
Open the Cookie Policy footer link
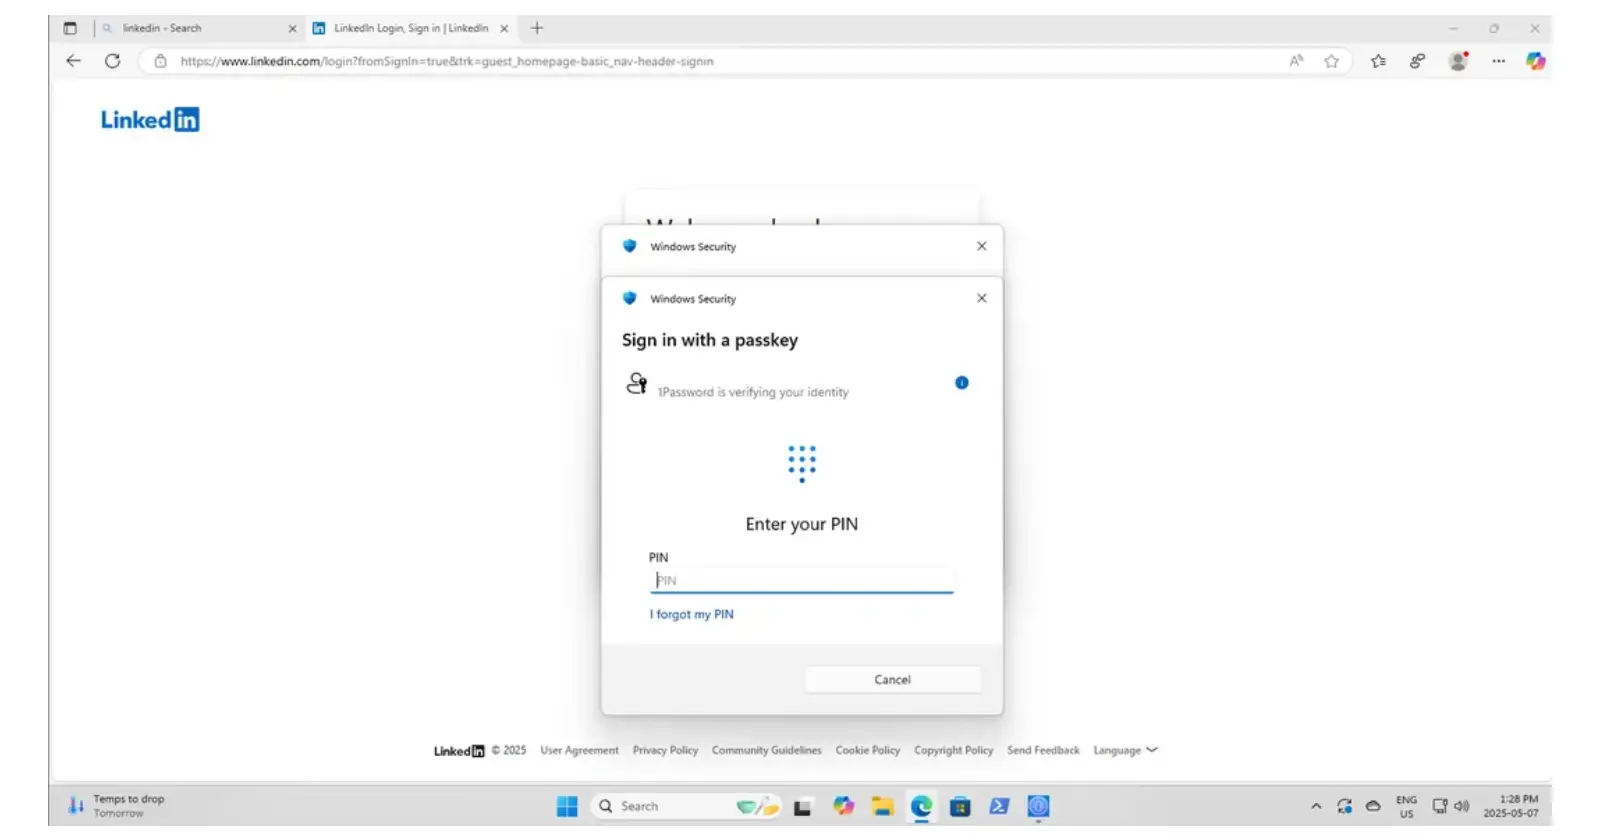(867, 750)
